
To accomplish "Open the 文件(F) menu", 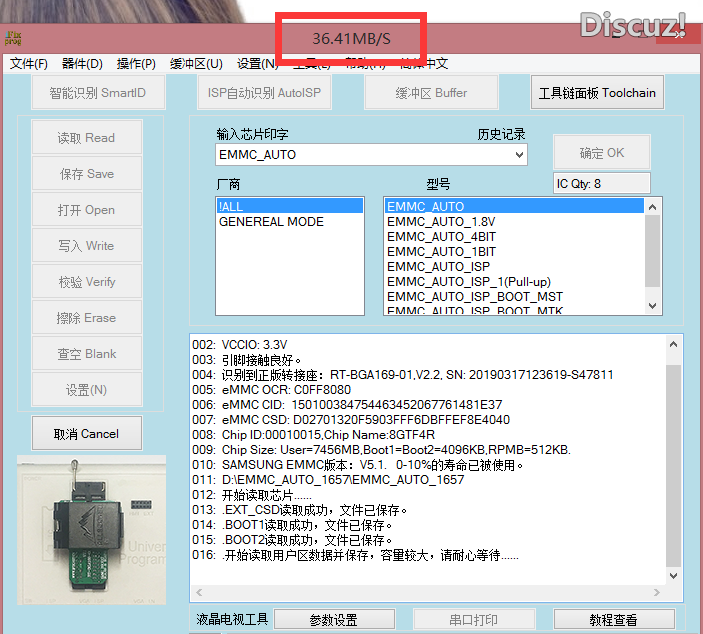I will coord(29,64).
